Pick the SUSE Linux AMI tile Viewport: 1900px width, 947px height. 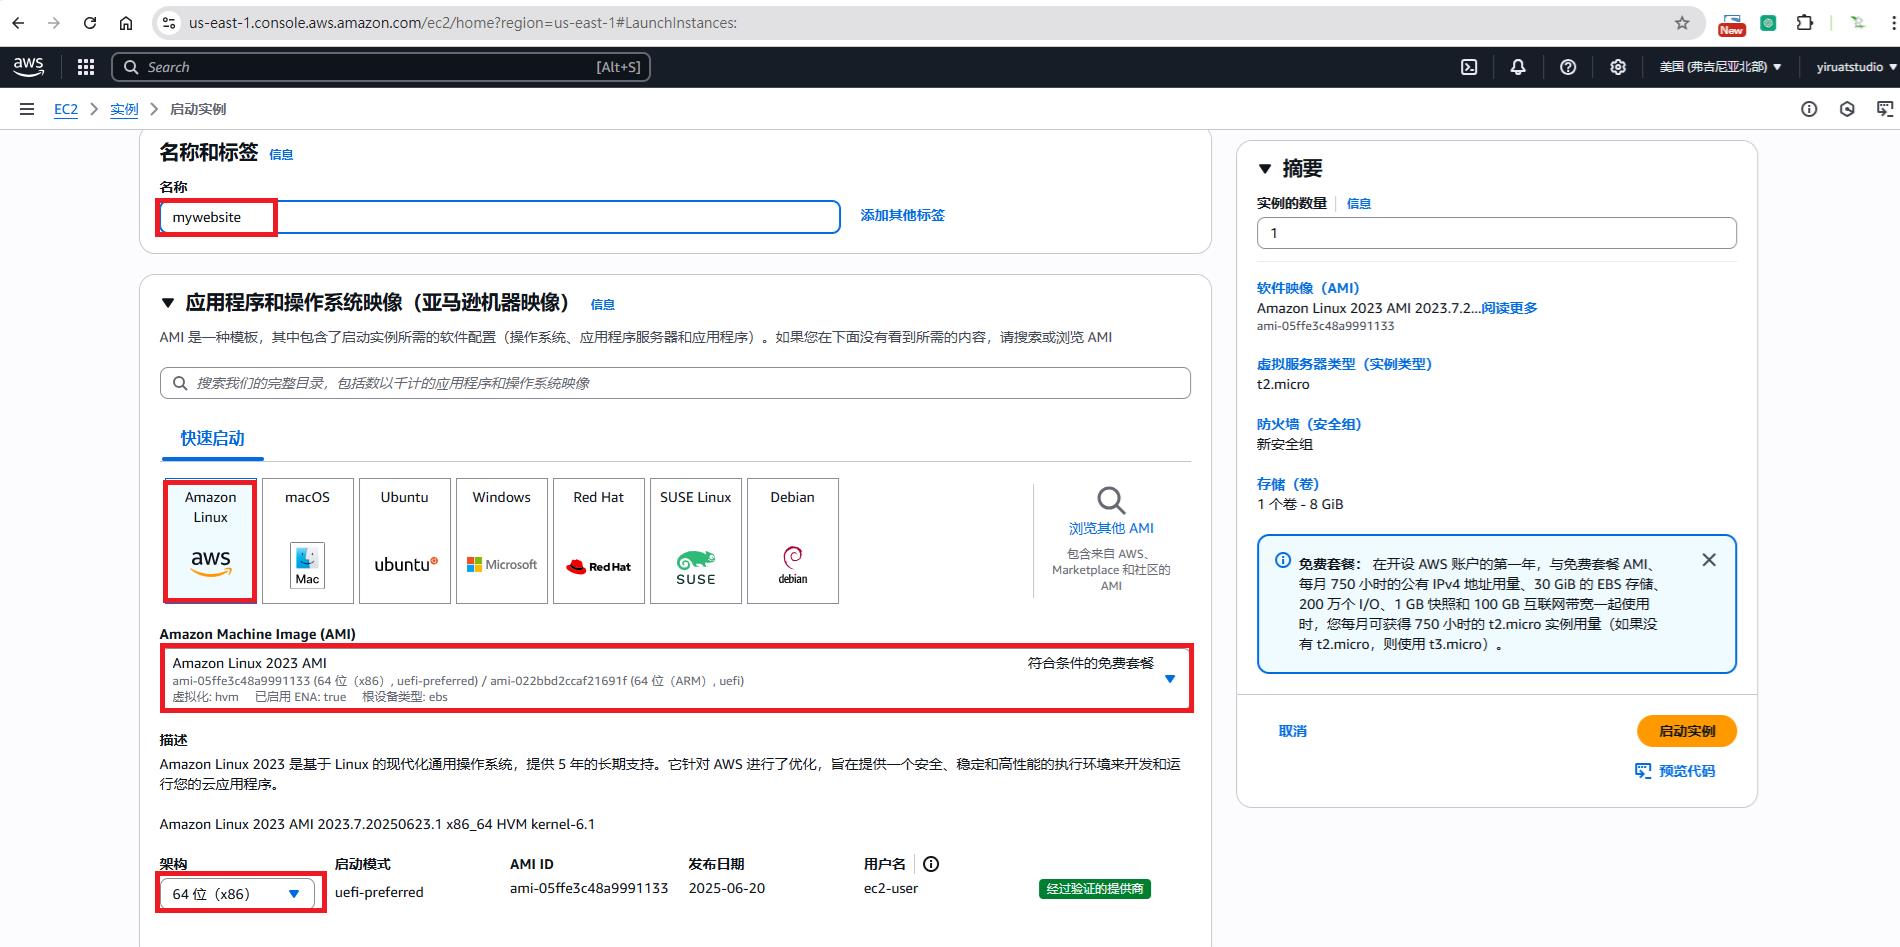696,541
